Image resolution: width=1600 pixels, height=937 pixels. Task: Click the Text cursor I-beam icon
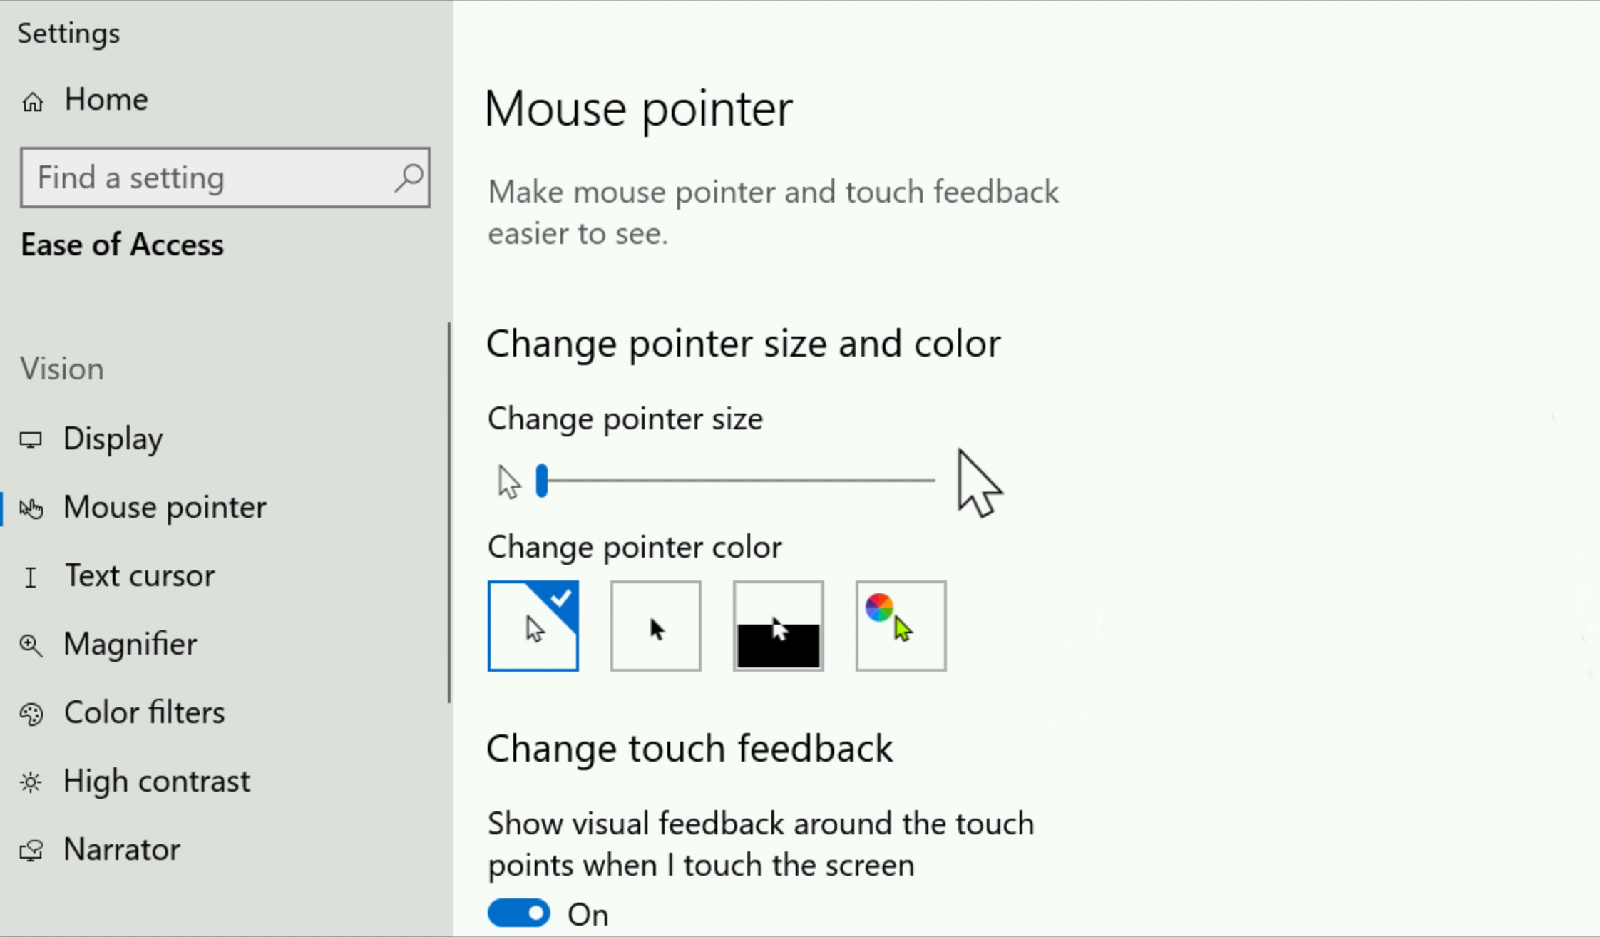point(31,577)
